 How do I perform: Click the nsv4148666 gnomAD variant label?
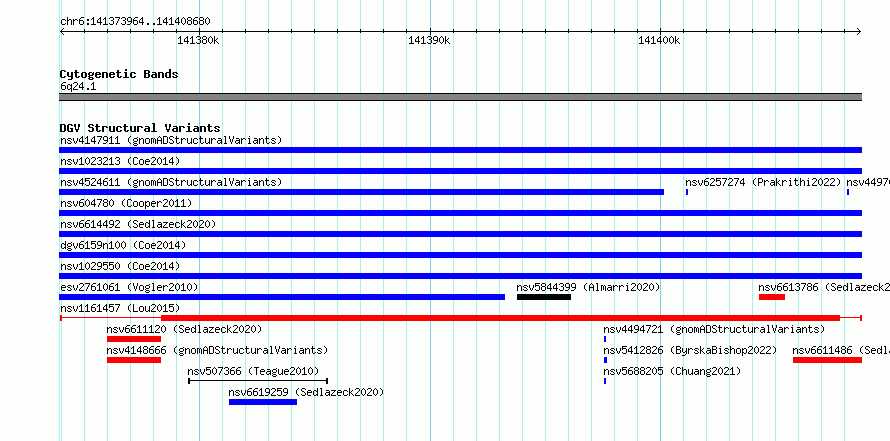pyautogui.click(x=217, y=350)
